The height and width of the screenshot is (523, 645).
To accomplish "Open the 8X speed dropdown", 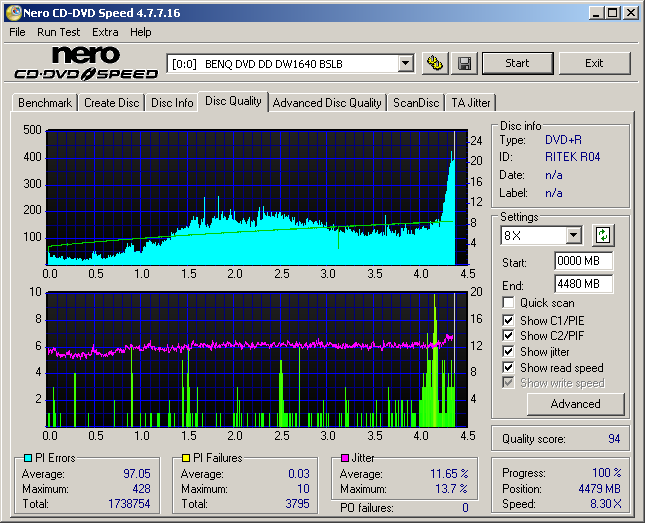I will pyautogui.click(x=573, y=236).
